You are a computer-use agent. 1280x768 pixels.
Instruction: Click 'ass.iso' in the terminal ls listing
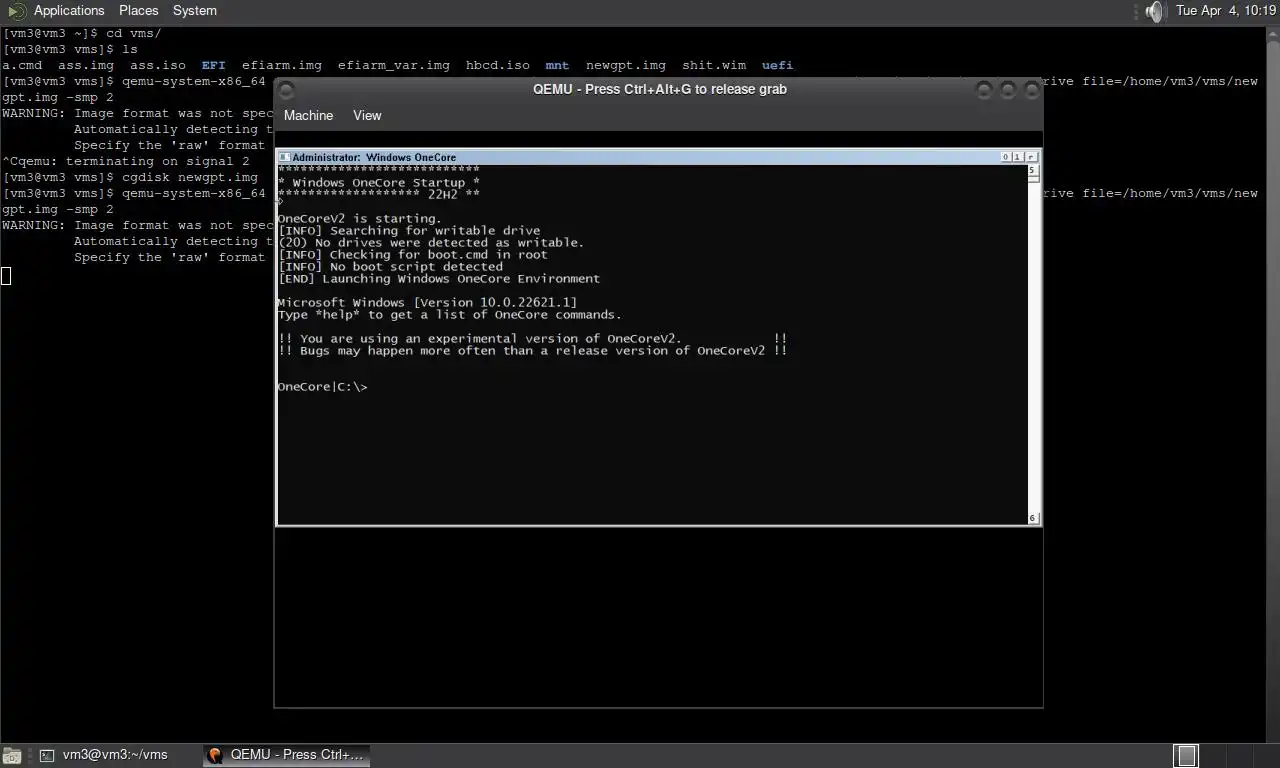[x=157, y=65]
